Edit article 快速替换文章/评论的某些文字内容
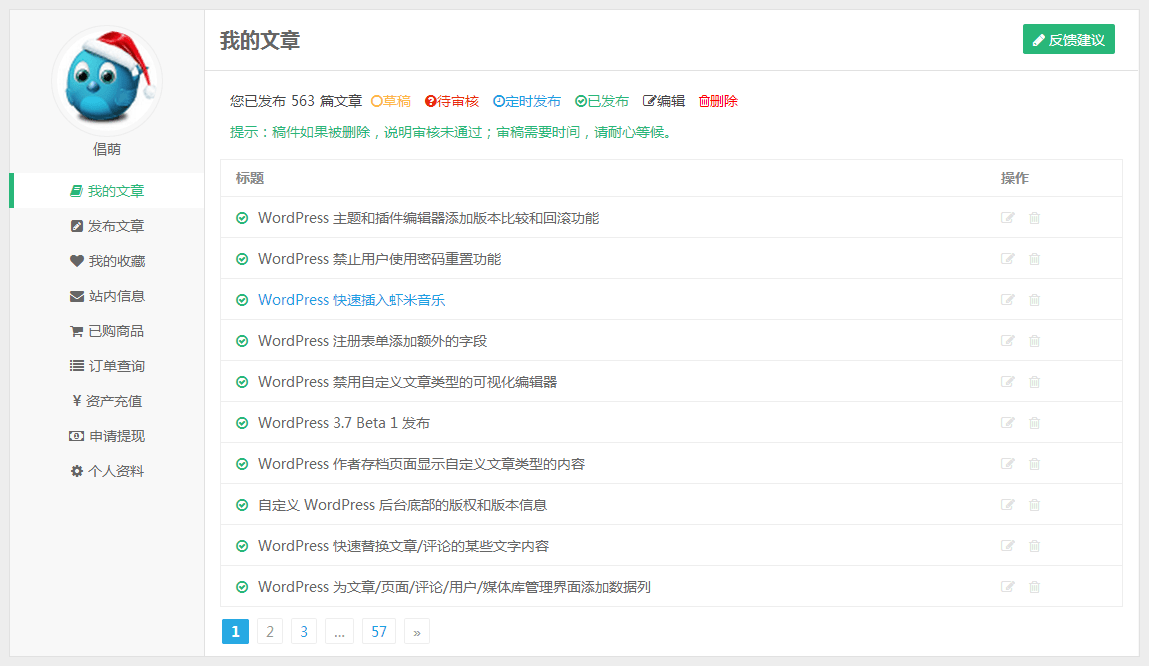Viewport: 1149px width, 666px height. [x=1008, y=546]
